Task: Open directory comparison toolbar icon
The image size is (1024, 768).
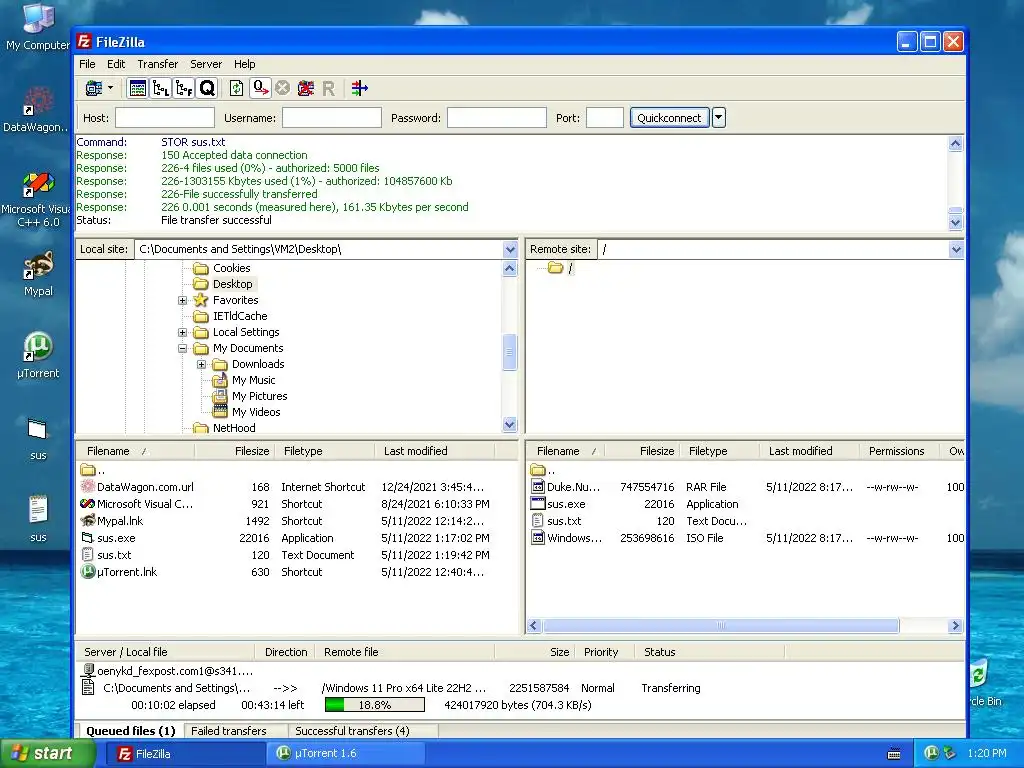Action: click(359, 88)
